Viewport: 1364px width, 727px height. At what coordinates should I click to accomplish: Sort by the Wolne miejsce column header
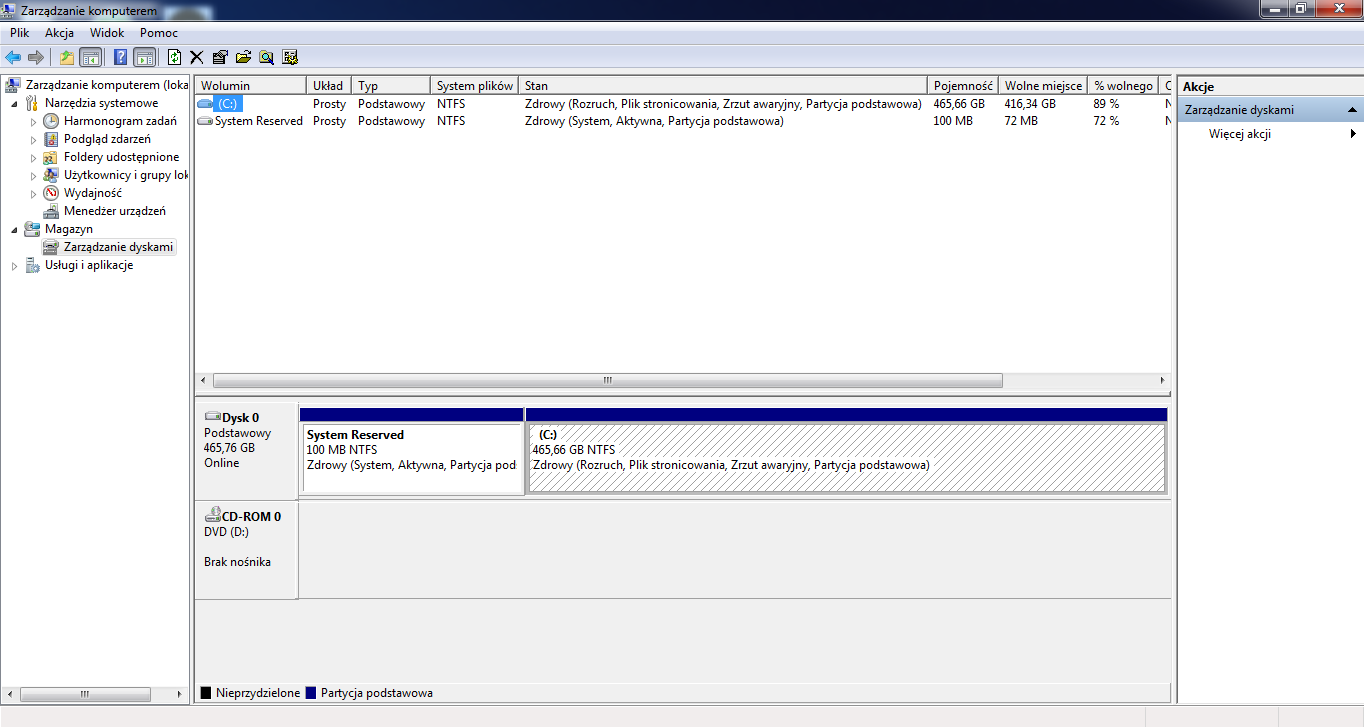pos(1043,86)
